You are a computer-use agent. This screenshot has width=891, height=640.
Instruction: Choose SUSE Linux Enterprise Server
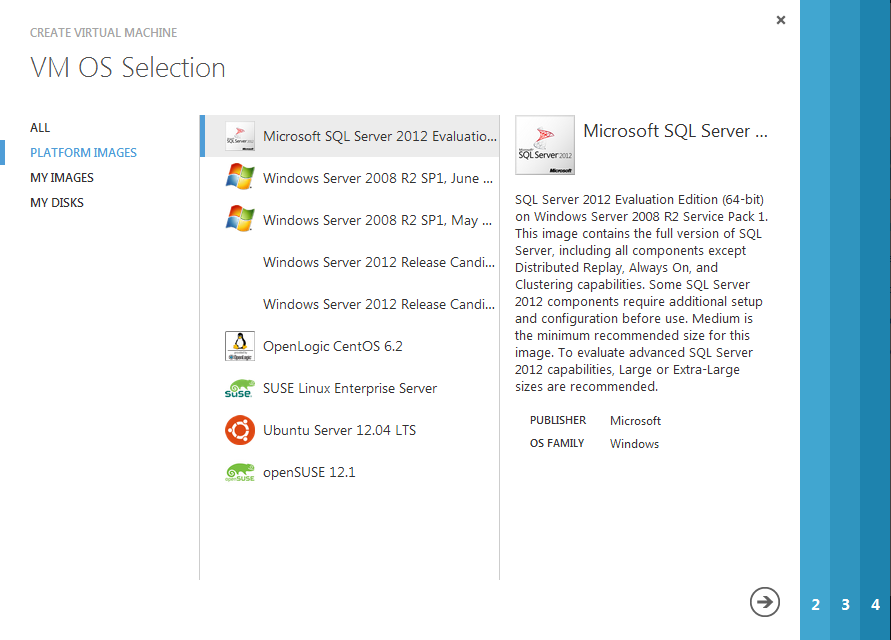(350, 388)
